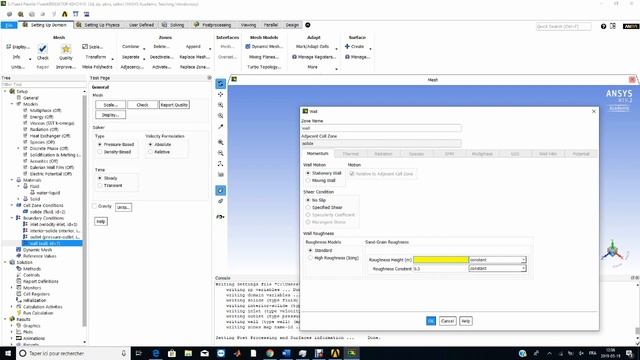This screenshot has height=360, width=640.
Task: Click the Units button next to Gravity
Action: (123, 207)
